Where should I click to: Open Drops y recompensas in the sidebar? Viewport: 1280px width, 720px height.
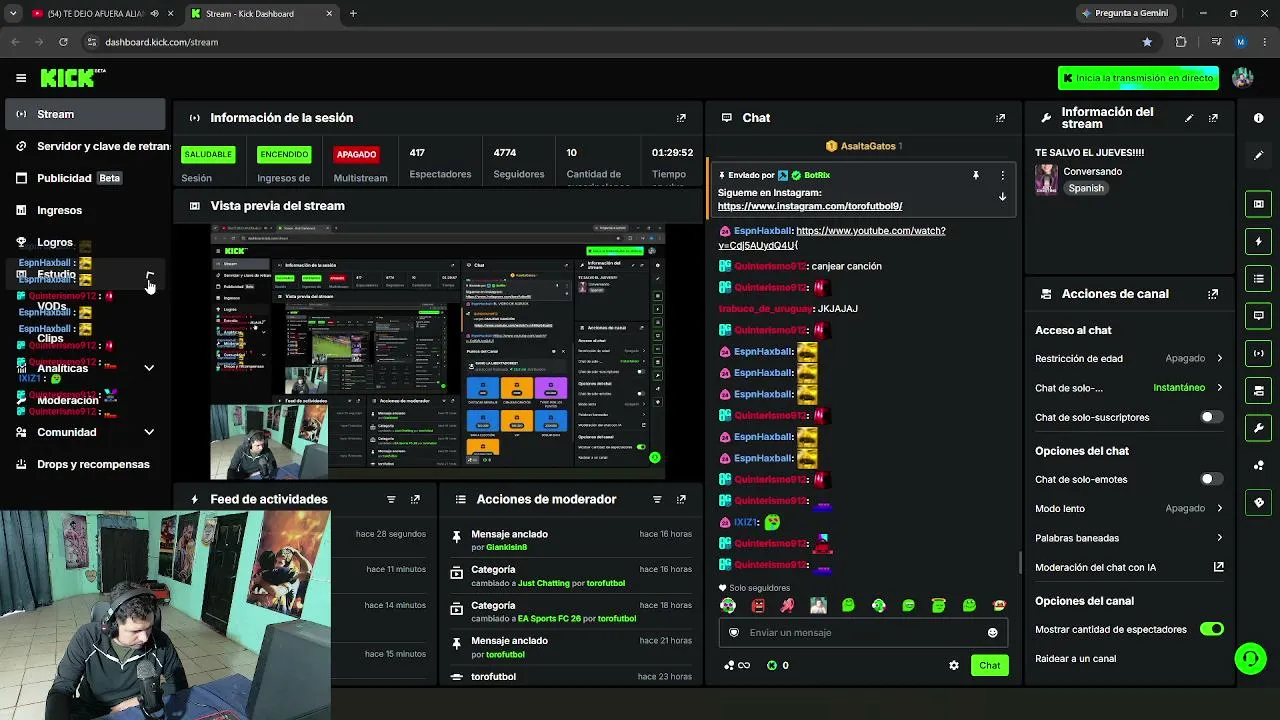[84, 464]
